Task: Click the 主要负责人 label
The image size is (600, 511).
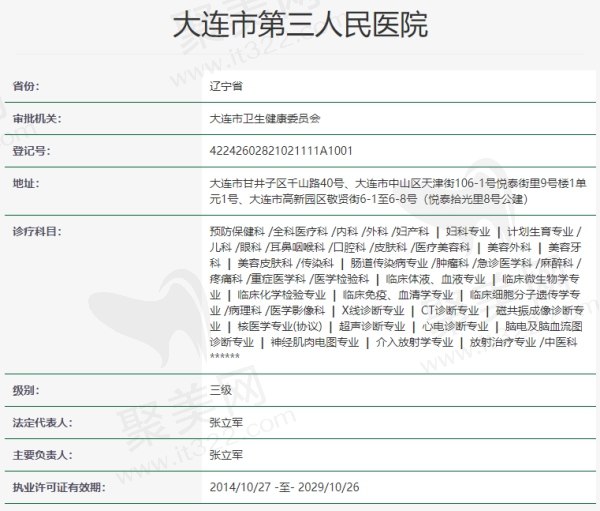Action: pos(42,455)
